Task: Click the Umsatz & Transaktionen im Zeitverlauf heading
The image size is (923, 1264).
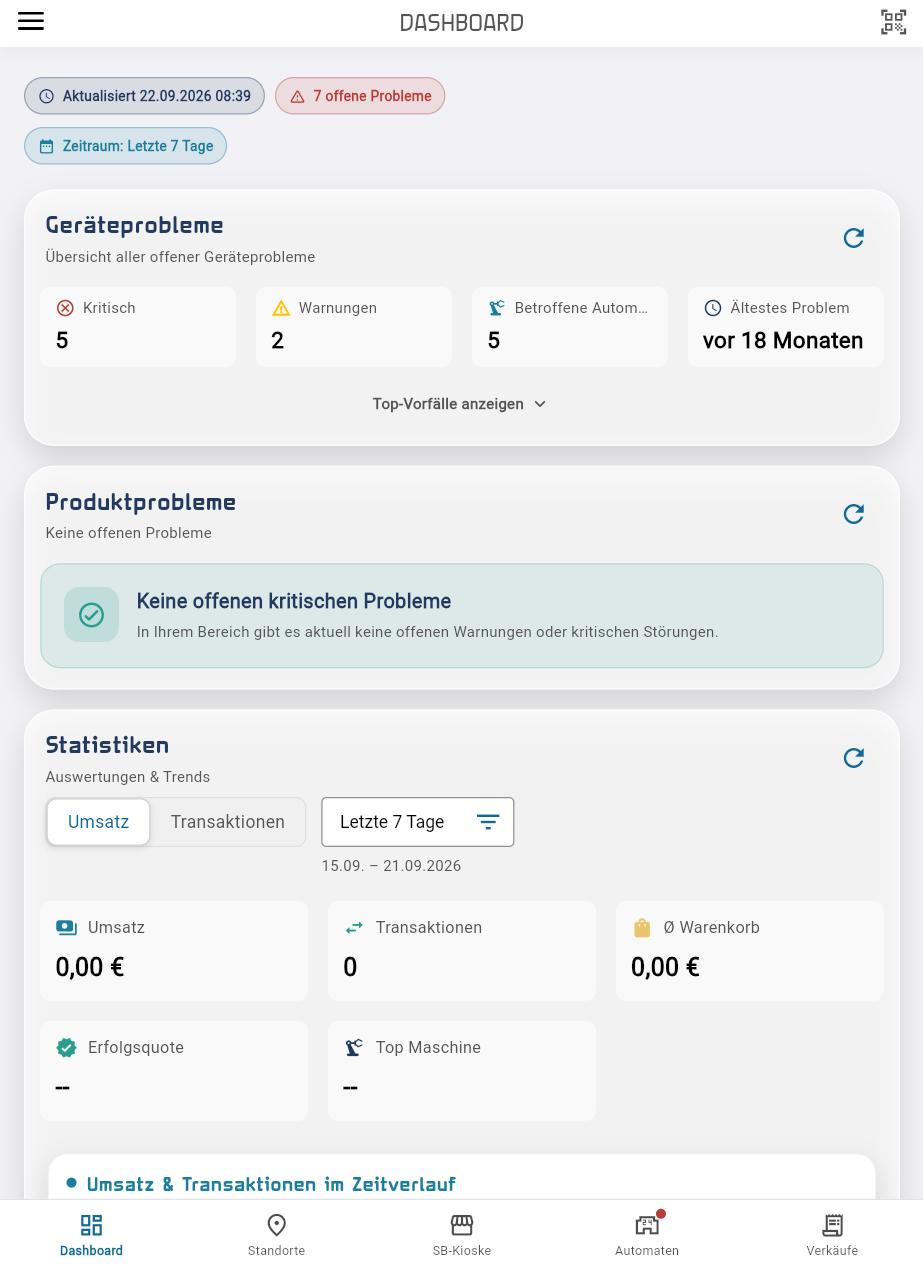Action: click(x=271, y=1184)
